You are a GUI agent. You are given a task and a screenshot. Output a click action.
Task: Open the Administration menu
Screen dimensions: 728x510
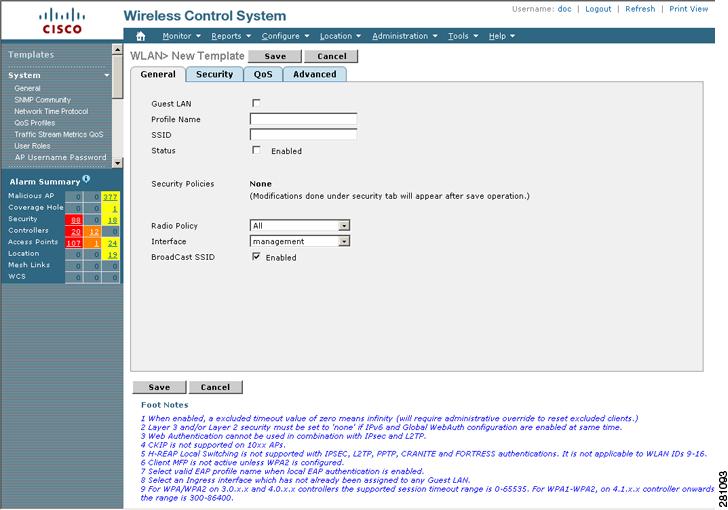pyautogui.click(x=404, y=36)
